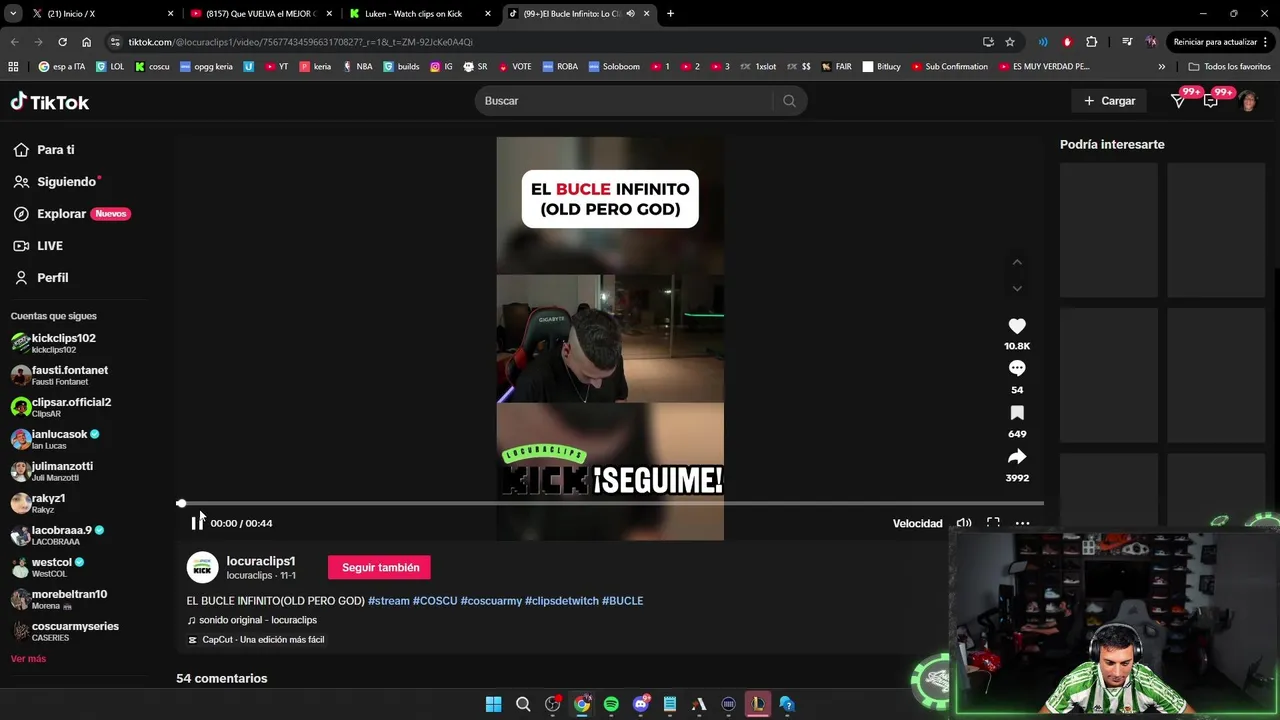Open the profile avatar in TikTok header
1280x720 pixels.
point(1248,101)
